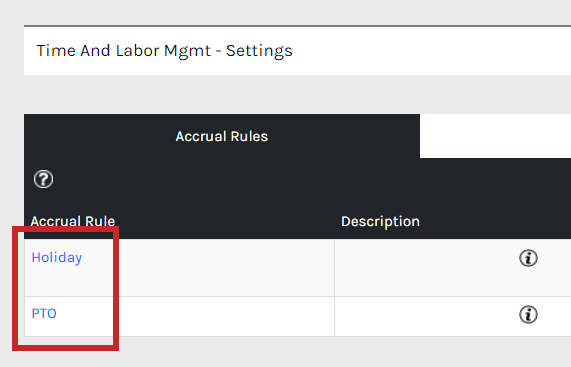
Task: Sort the table by Description header
Action: (380, 221)
